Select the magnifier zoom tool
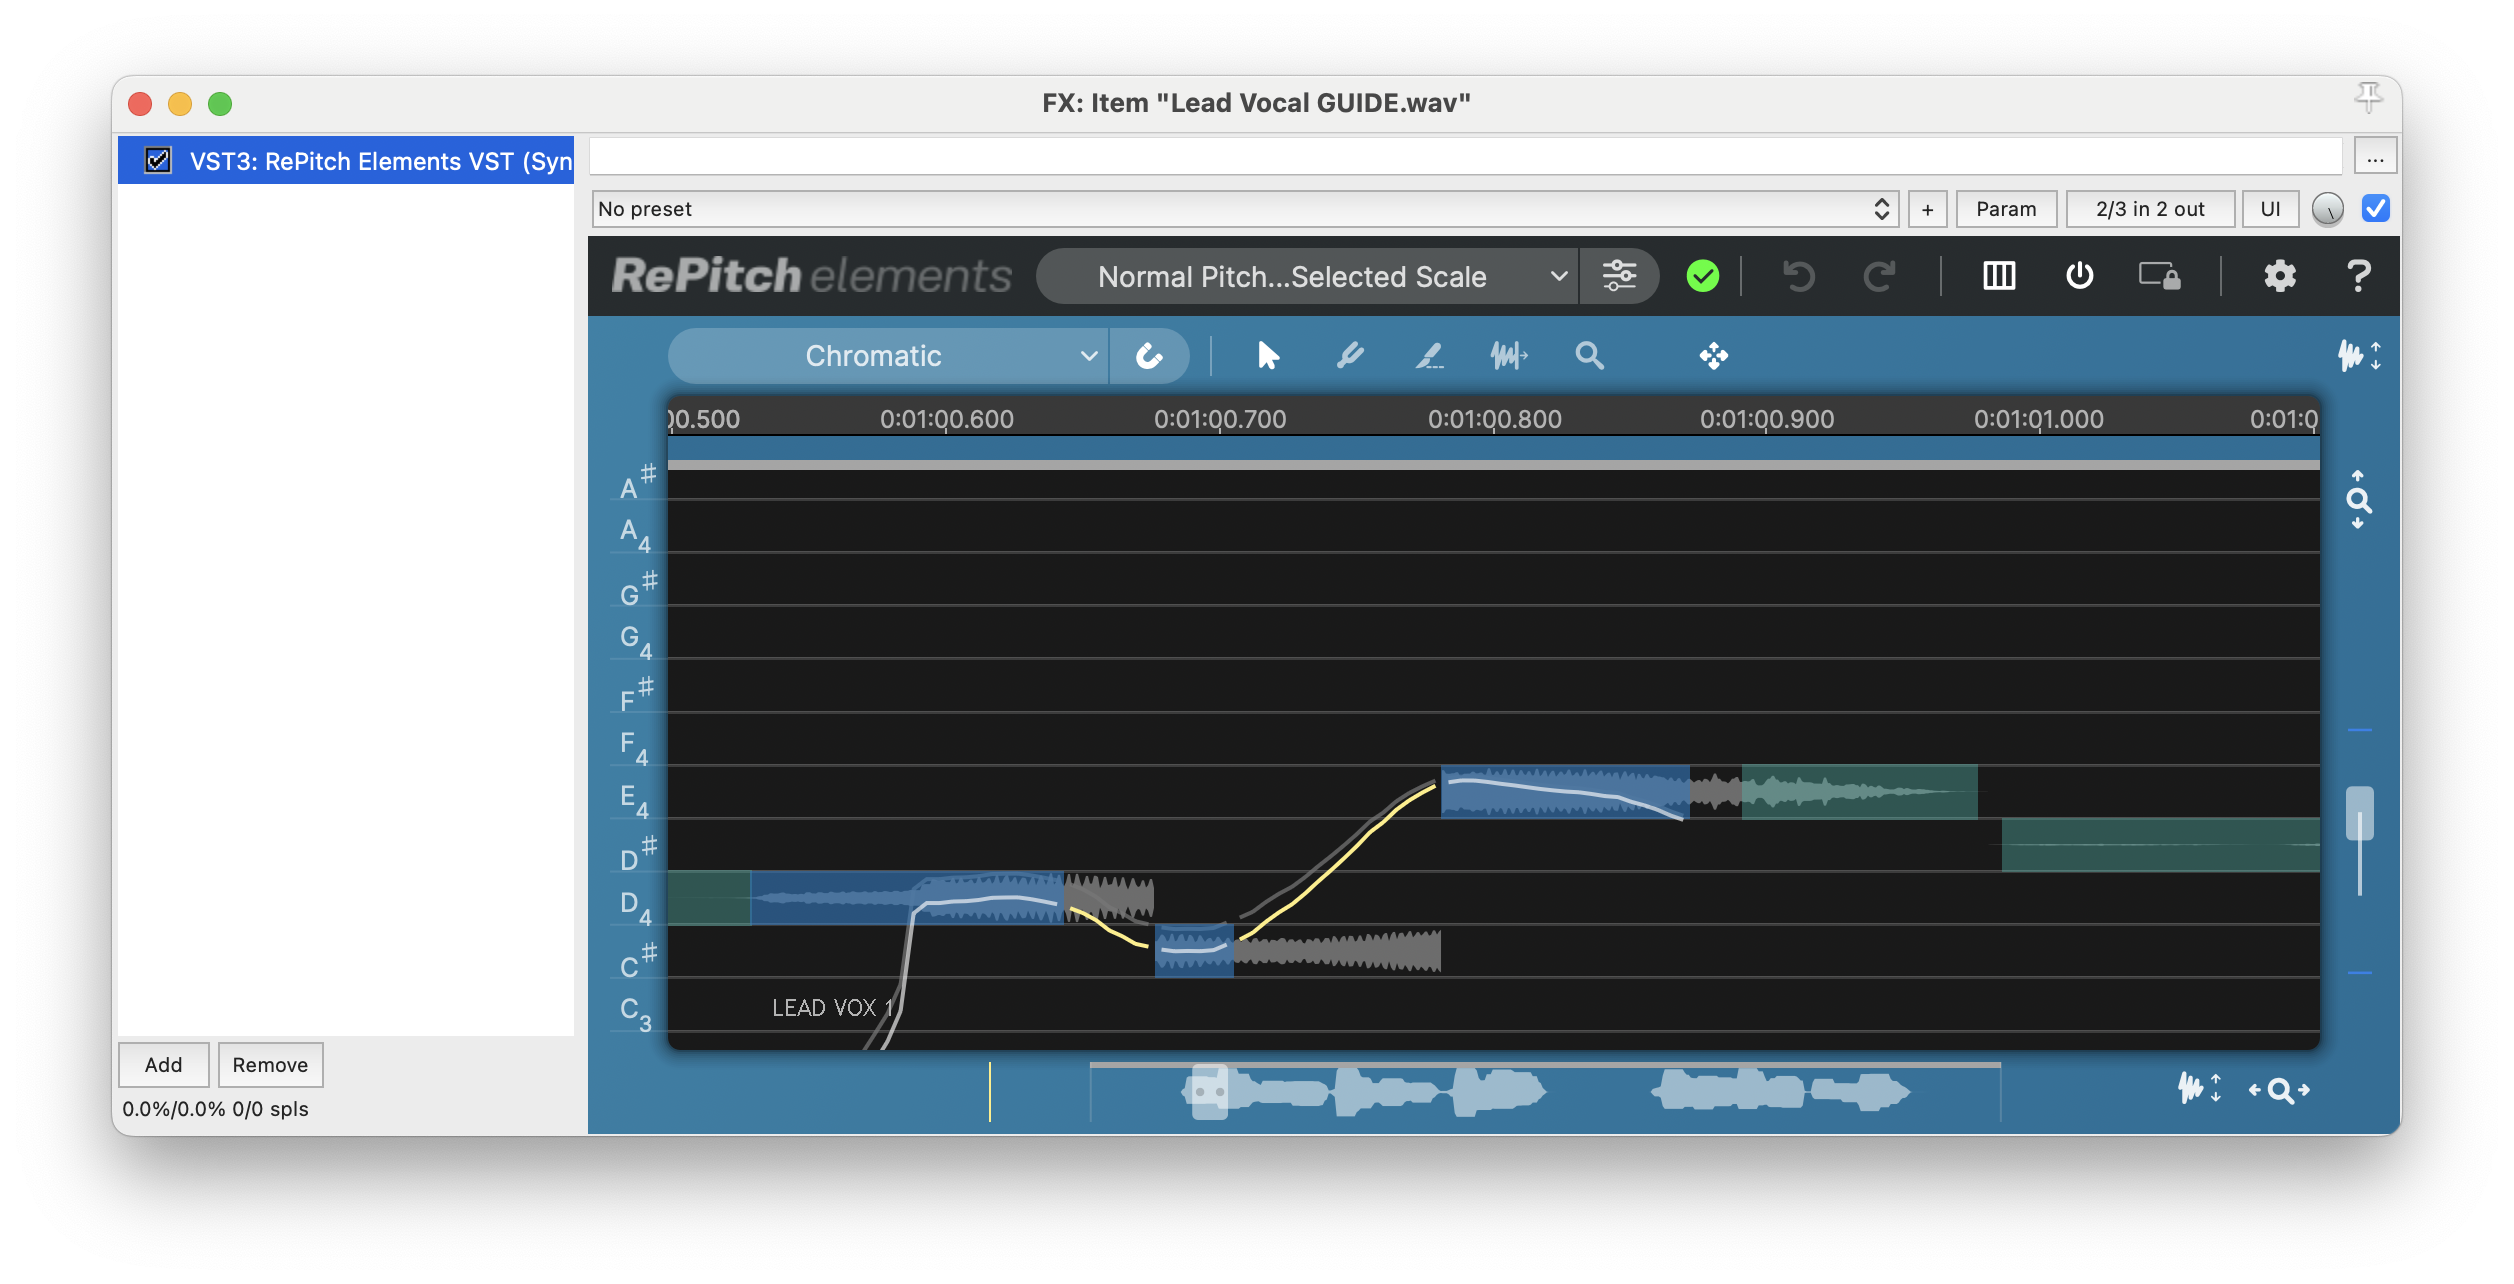2514x1284 pixels. coord(1589,356)
